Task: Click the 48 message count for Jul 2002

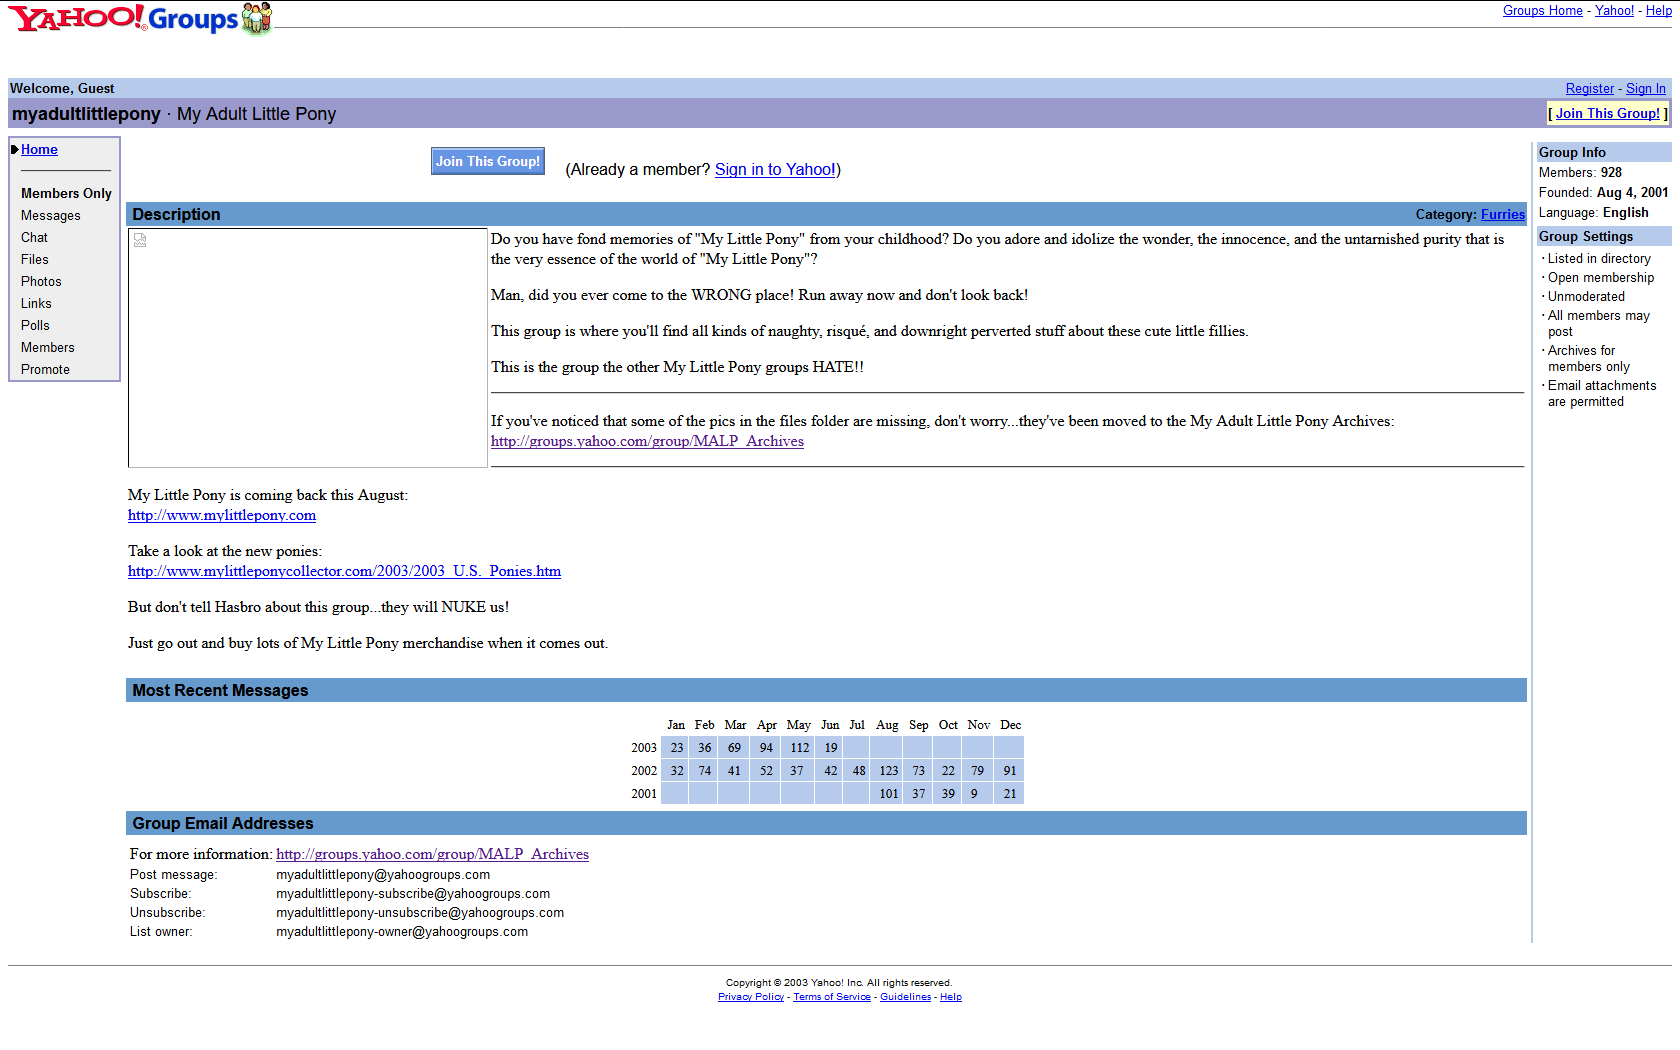Action: (x=859, y=771)
